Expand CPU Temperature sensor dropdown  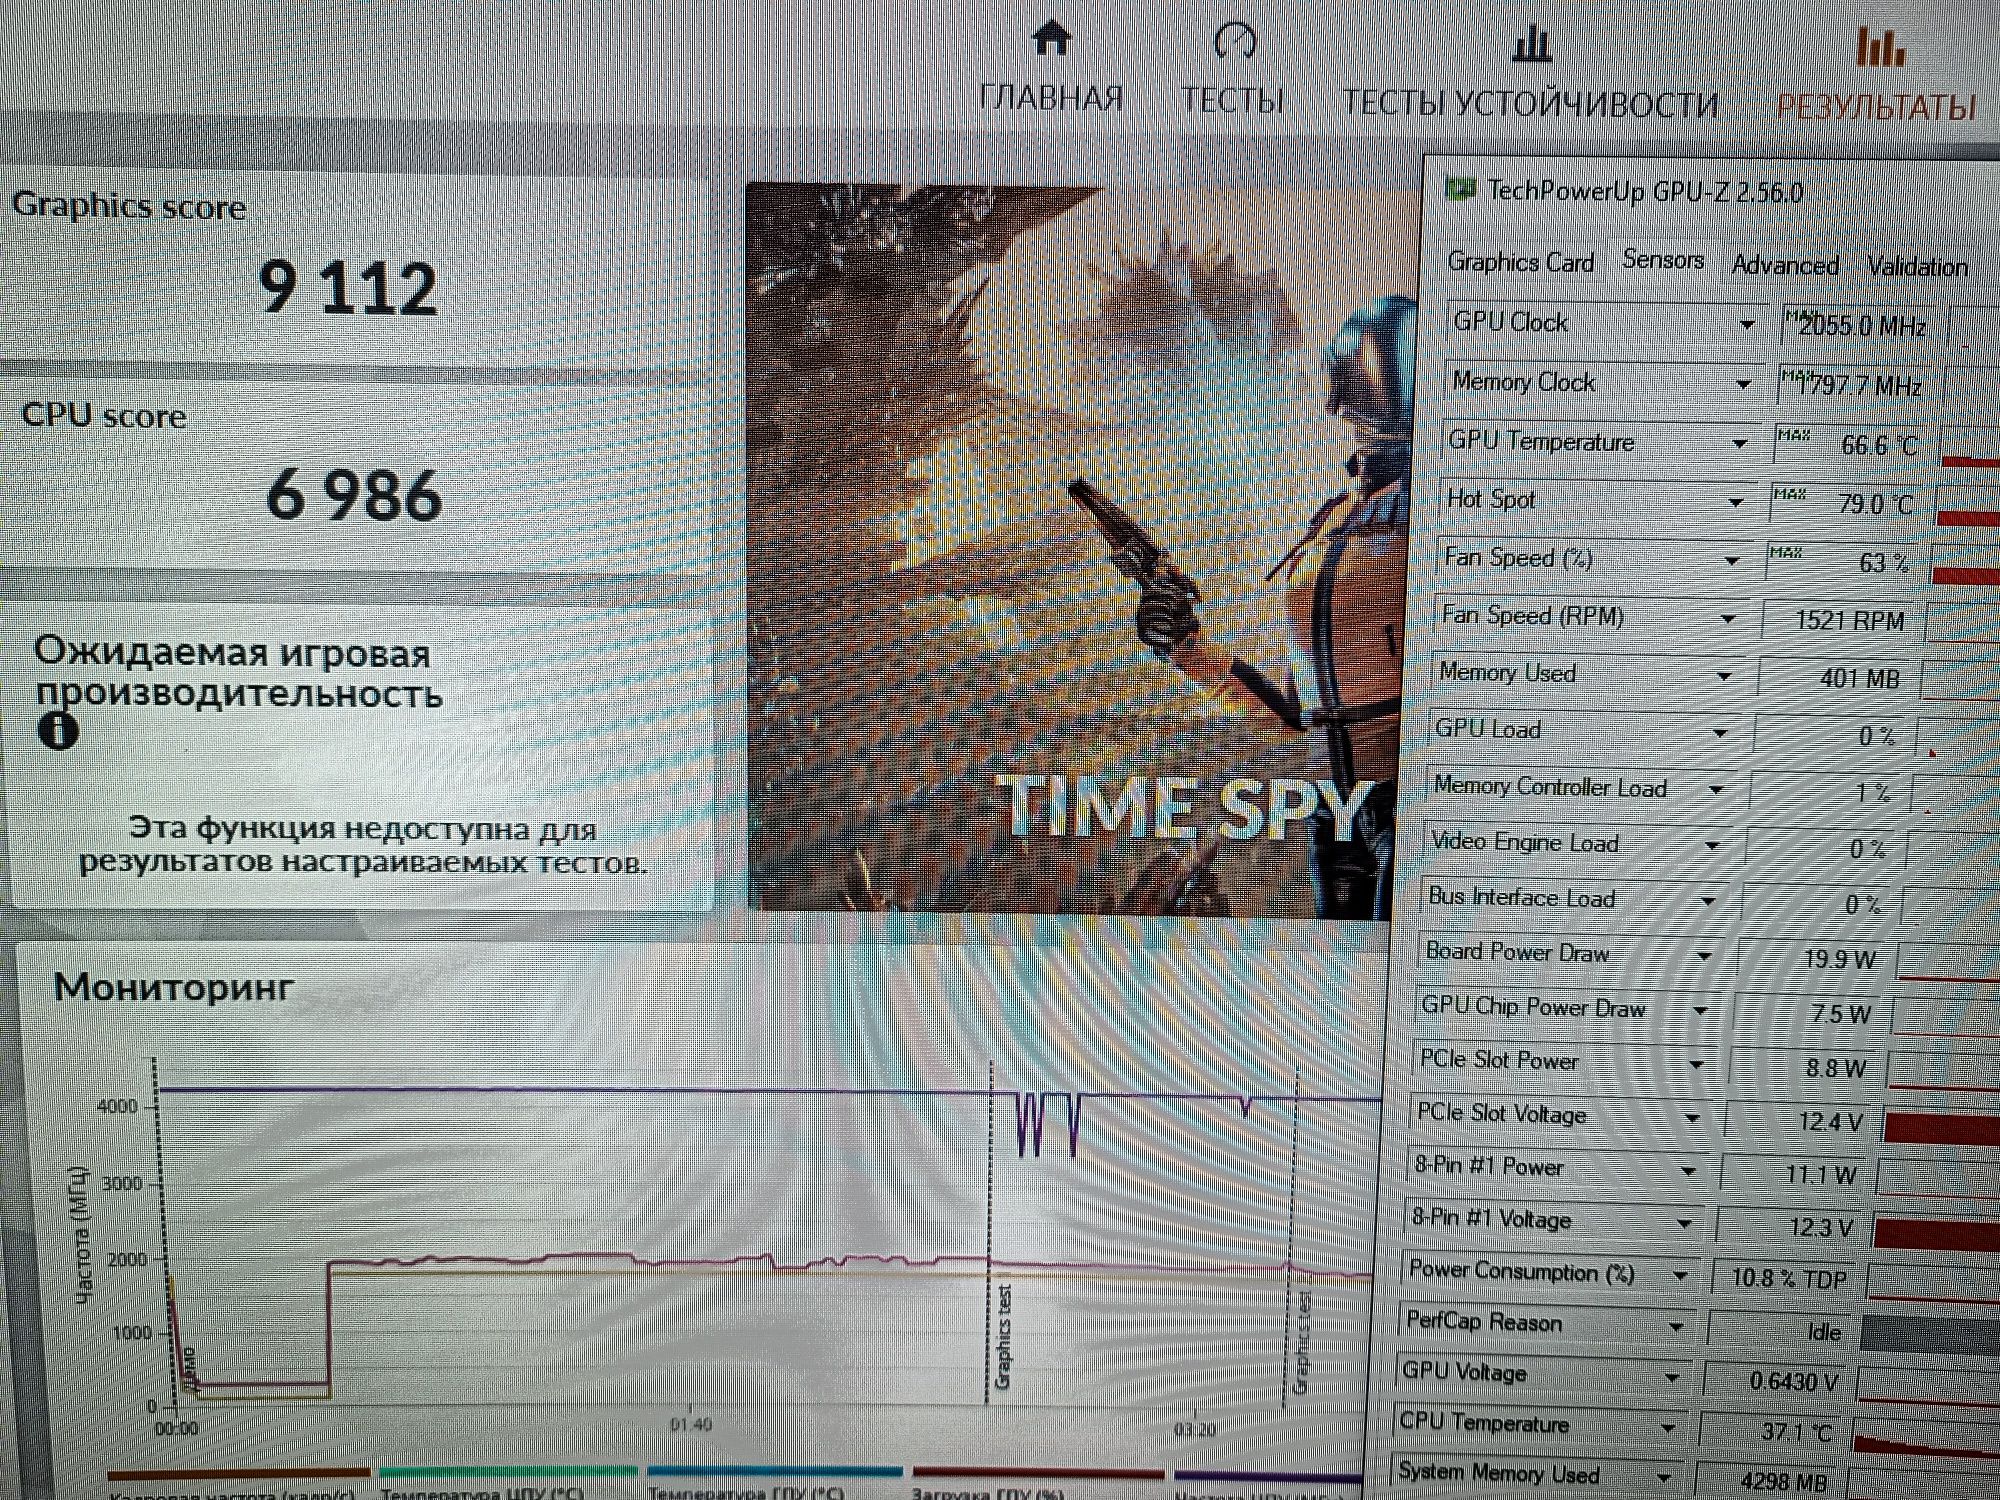tap(1668, 1429)
